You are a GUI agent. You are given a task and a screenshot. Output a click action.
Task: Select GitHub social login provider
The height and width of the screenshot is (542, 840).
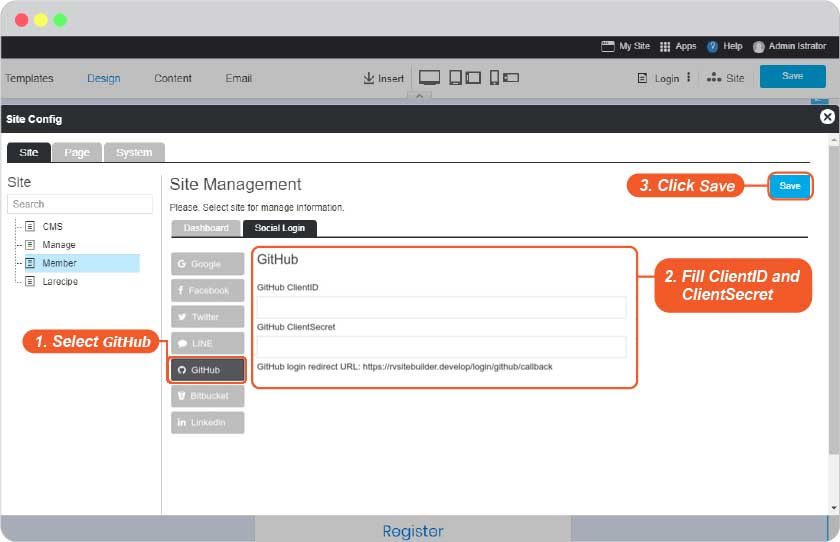click(207, 370)
